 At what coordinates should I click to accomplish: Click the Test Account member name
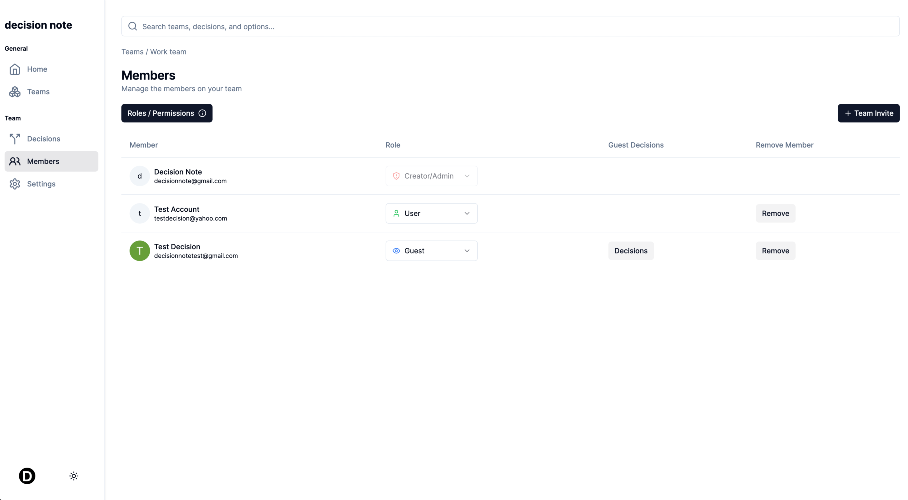pyautogui.click(x=177, y=209)
